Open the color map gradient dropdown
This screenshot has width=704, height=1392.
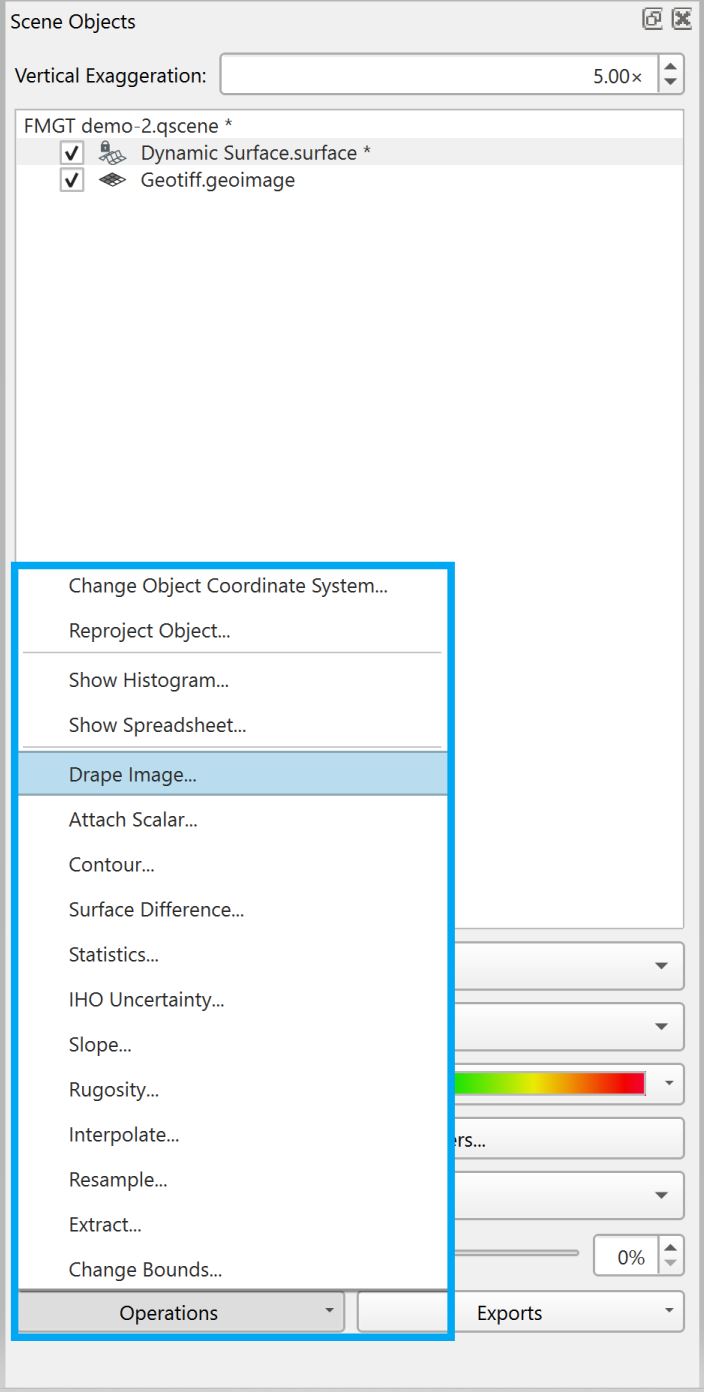click(669, 1083)
